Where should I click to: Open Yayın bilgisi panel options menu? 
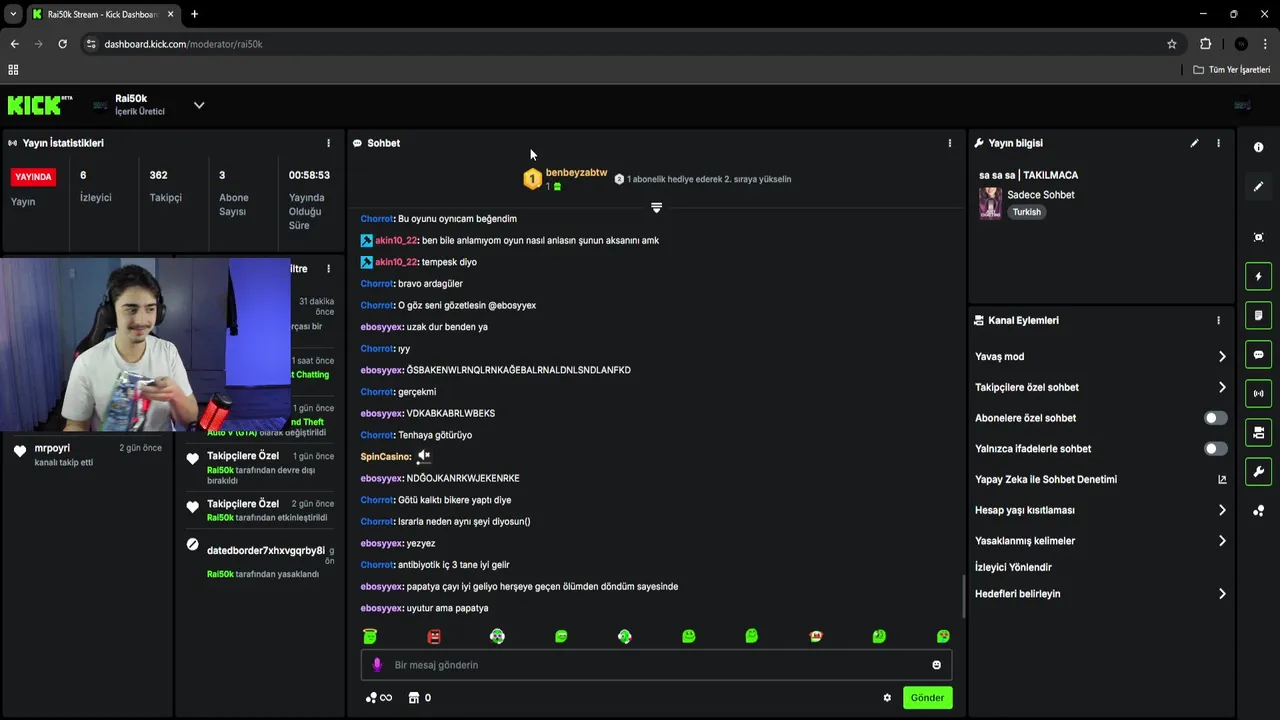pos(1218,143)
